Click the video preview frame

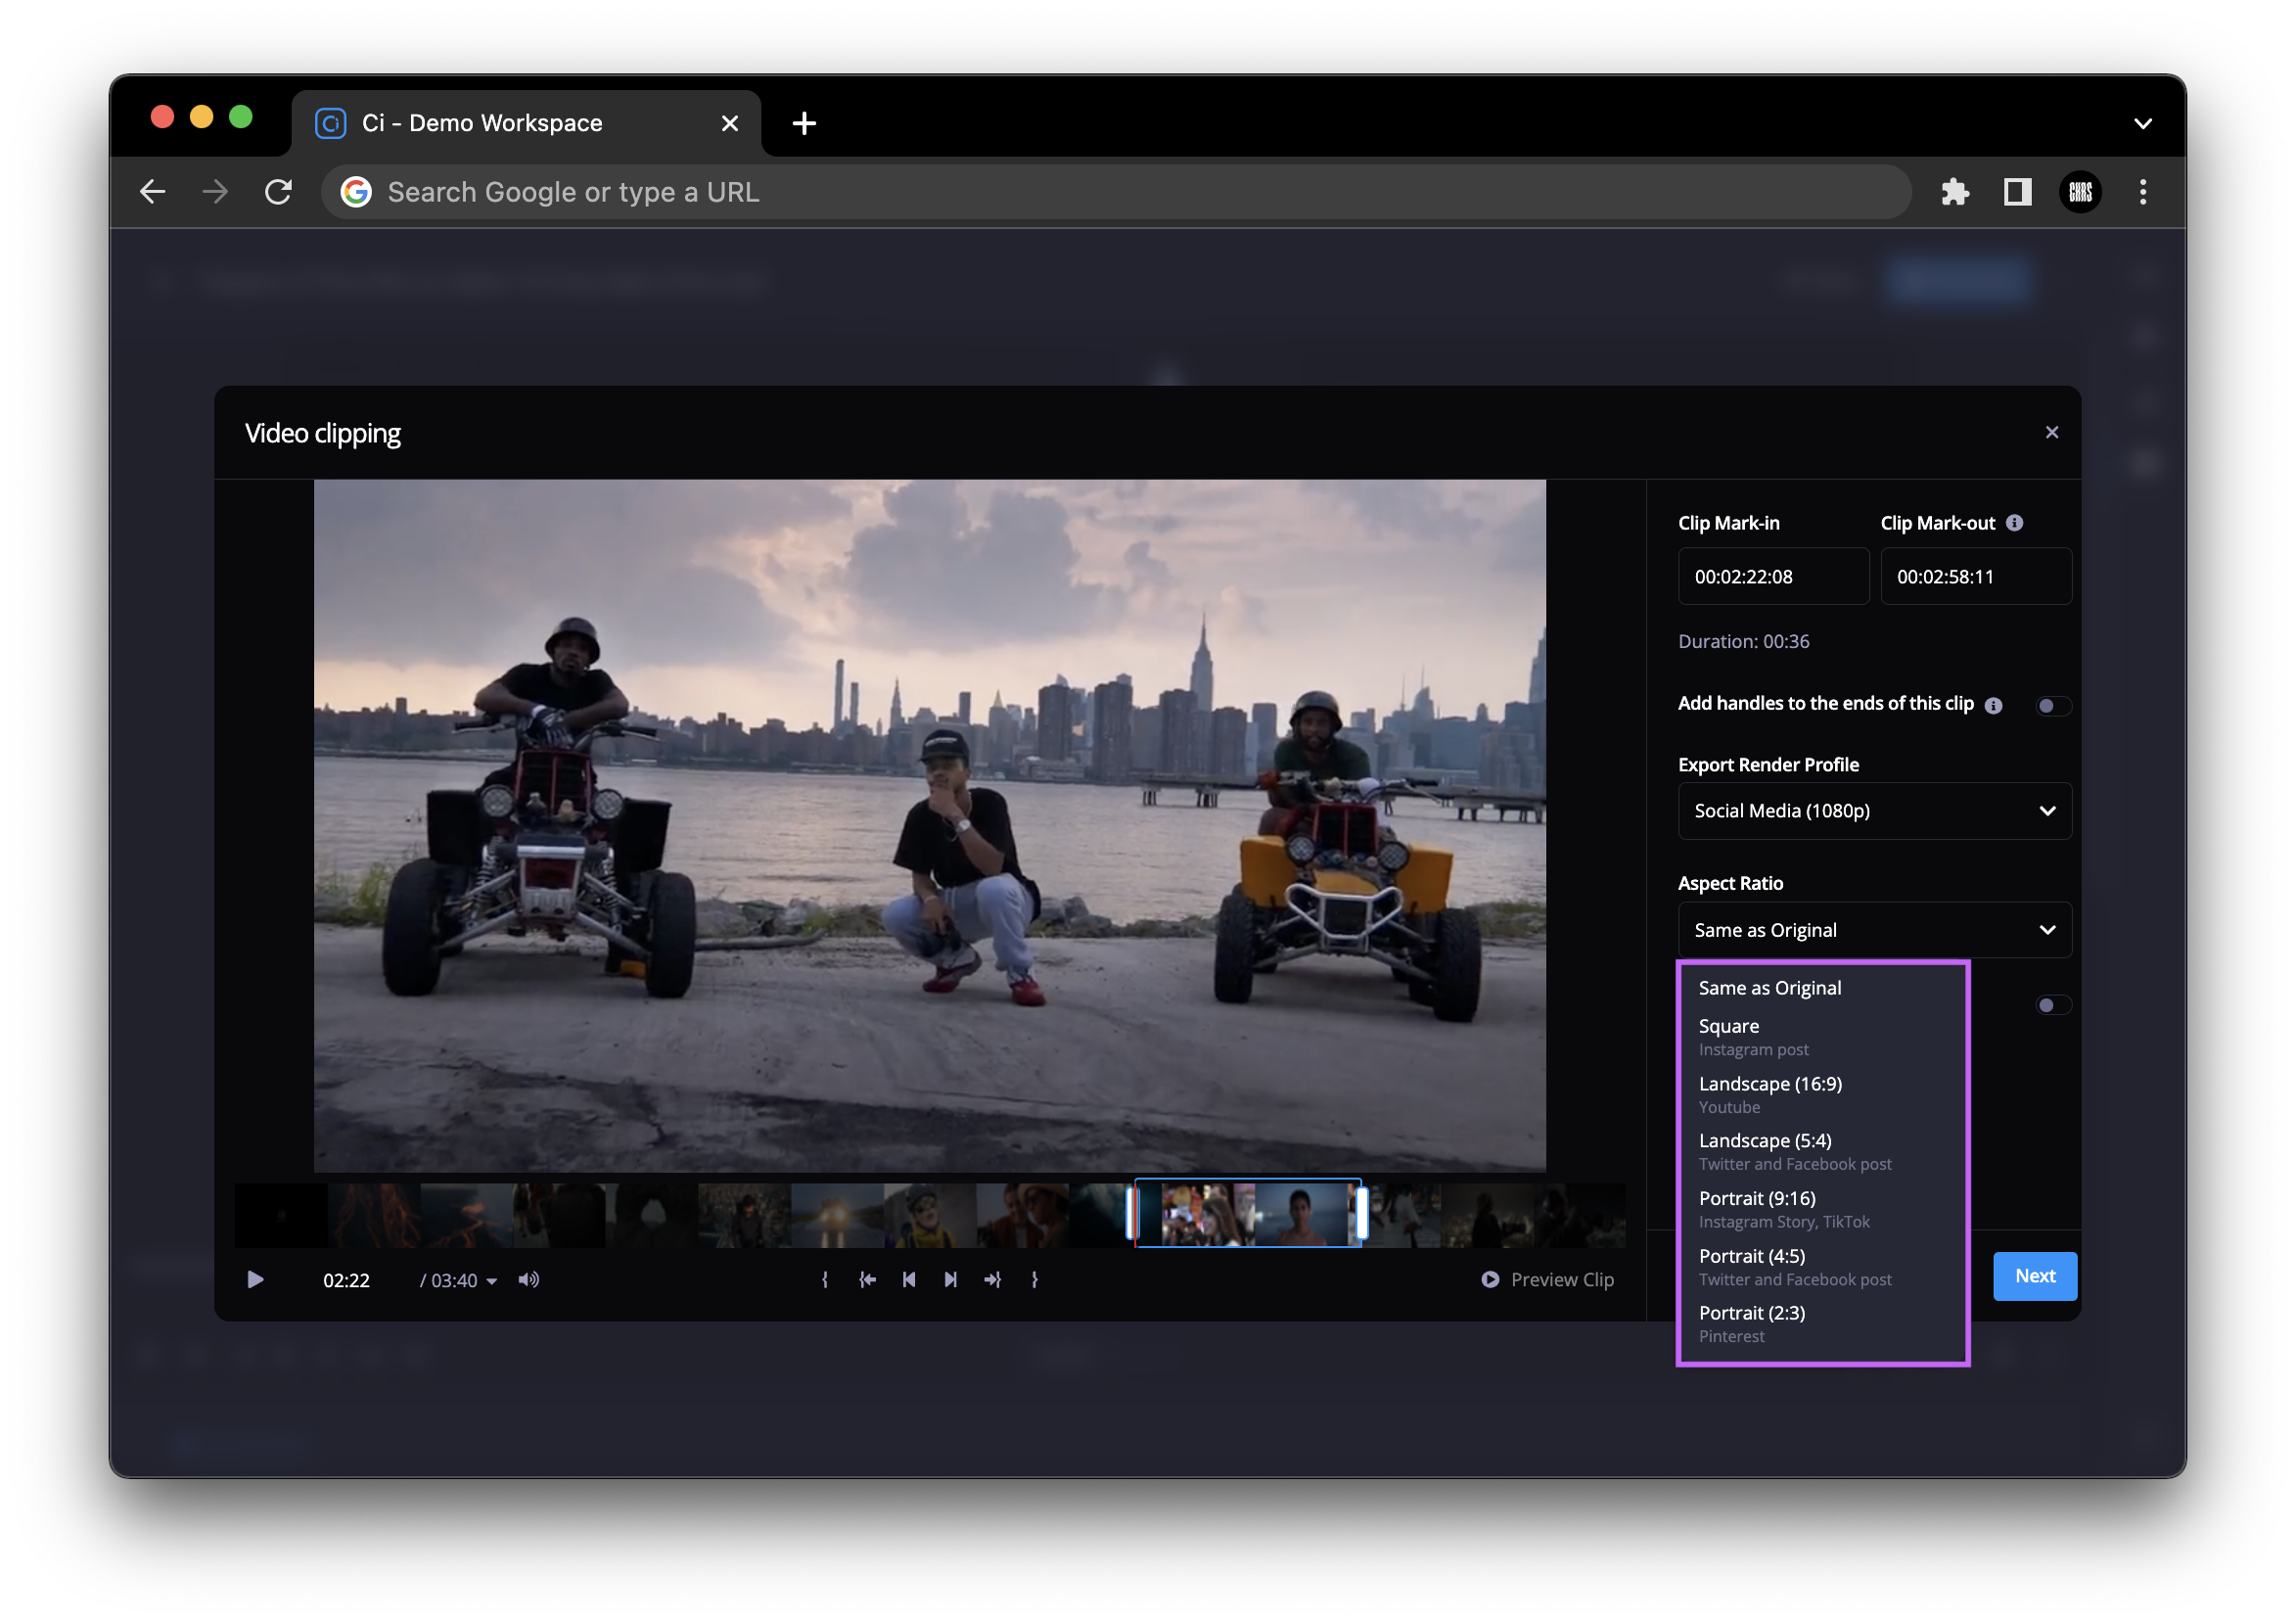pyautogui.click(x=929, y=825)
